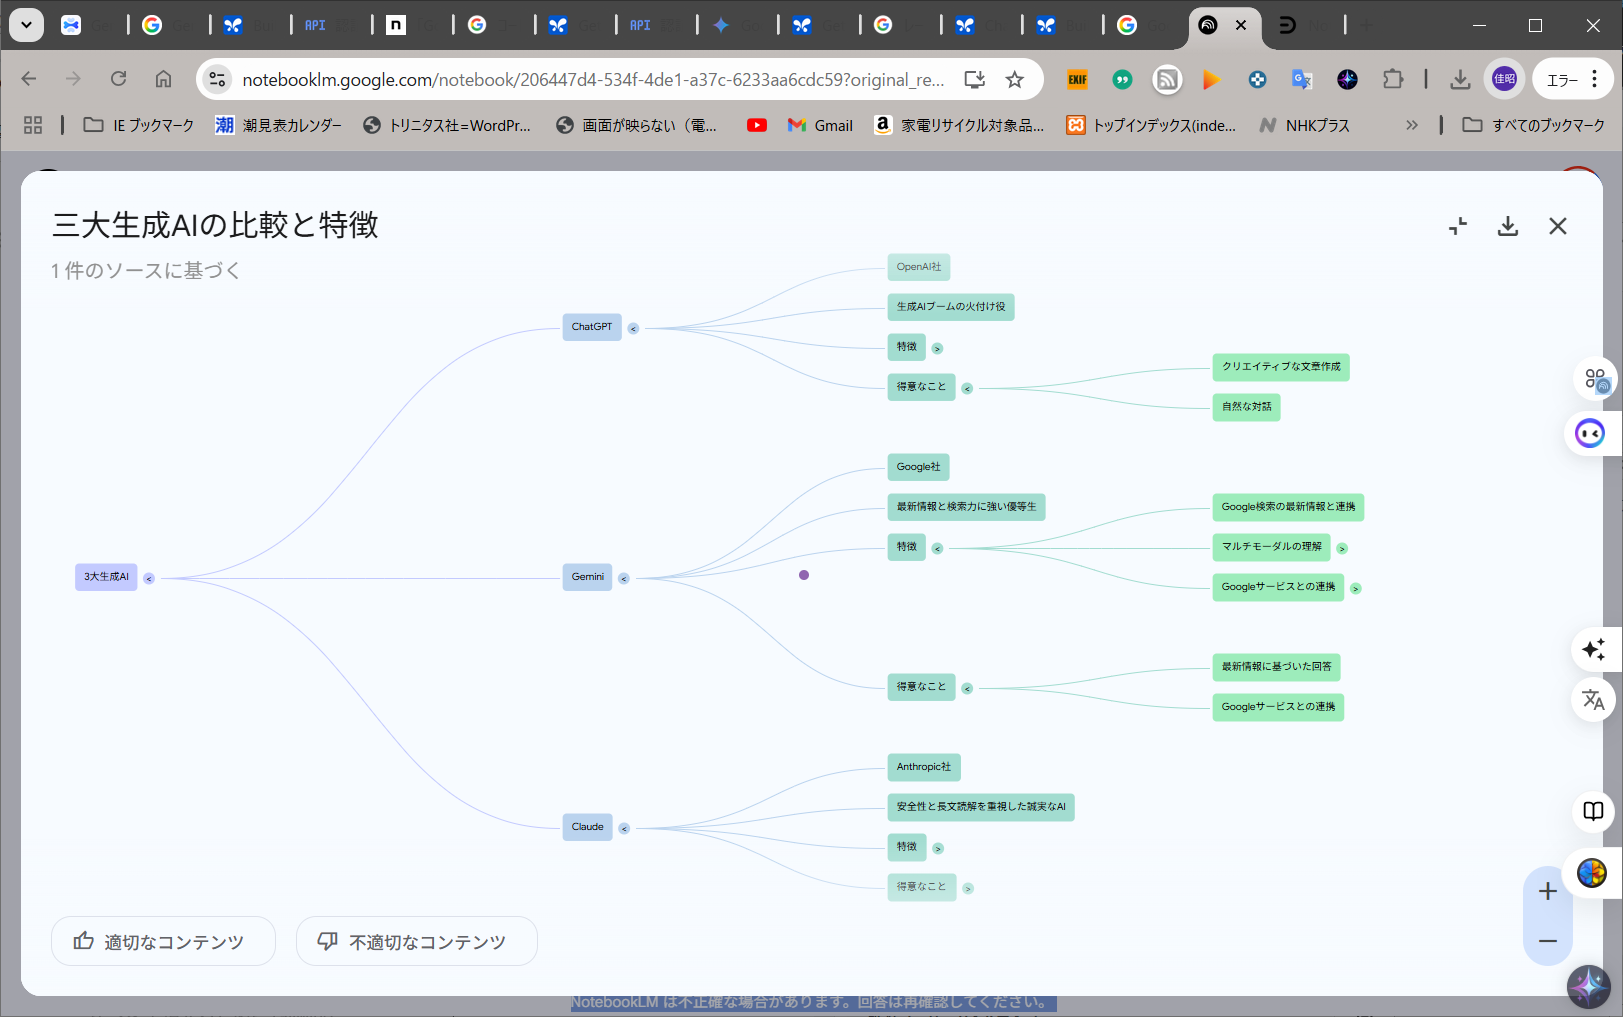Show more bookmarks chevron

pos(1412,125)
